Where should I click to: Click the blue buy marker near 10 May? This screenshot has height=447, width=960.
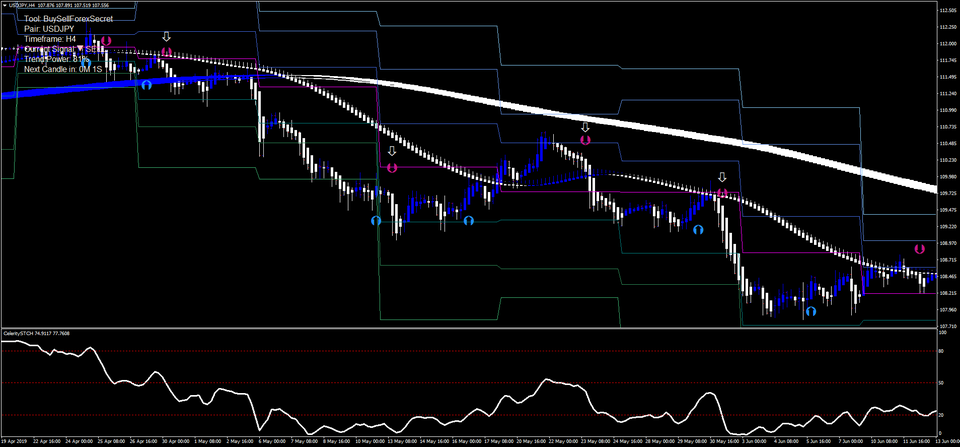click(x=376, y=220)
